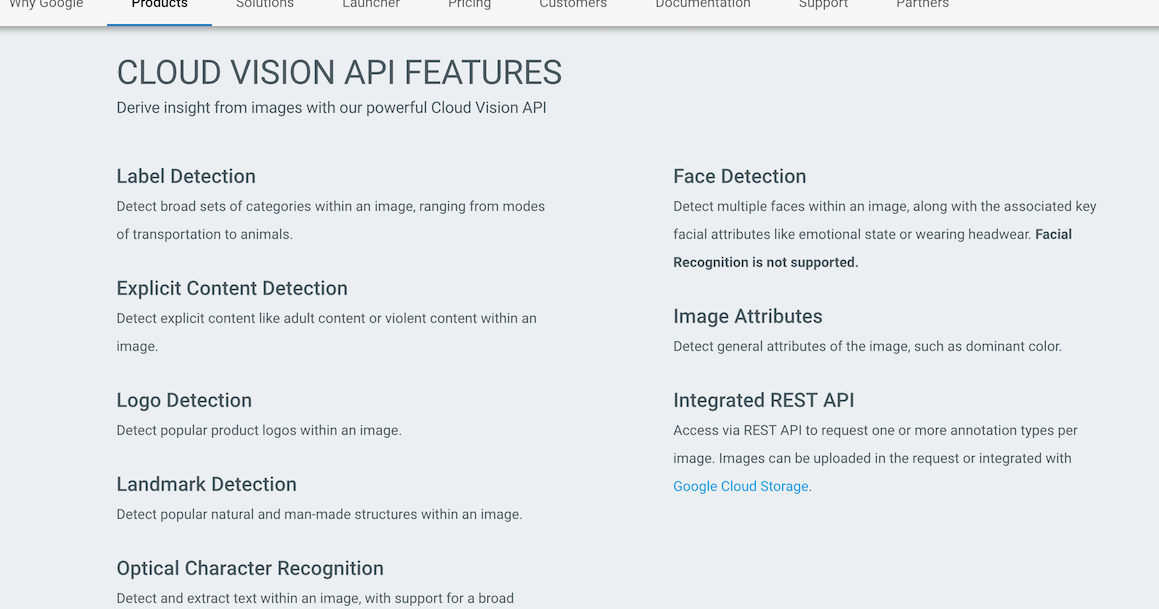Click the Label Detection heading
The height and width of the screenshot is (609, 1159).
186,176
